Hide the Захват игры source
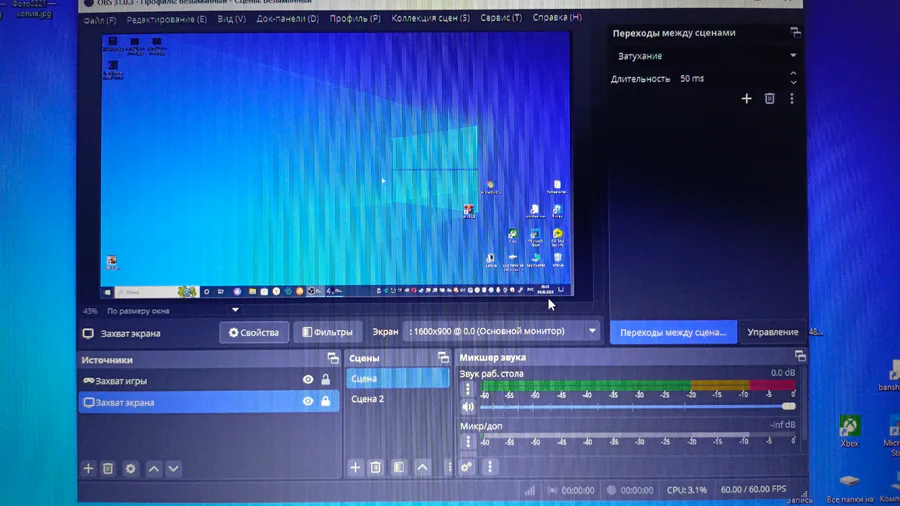 [x=308, y=380]
